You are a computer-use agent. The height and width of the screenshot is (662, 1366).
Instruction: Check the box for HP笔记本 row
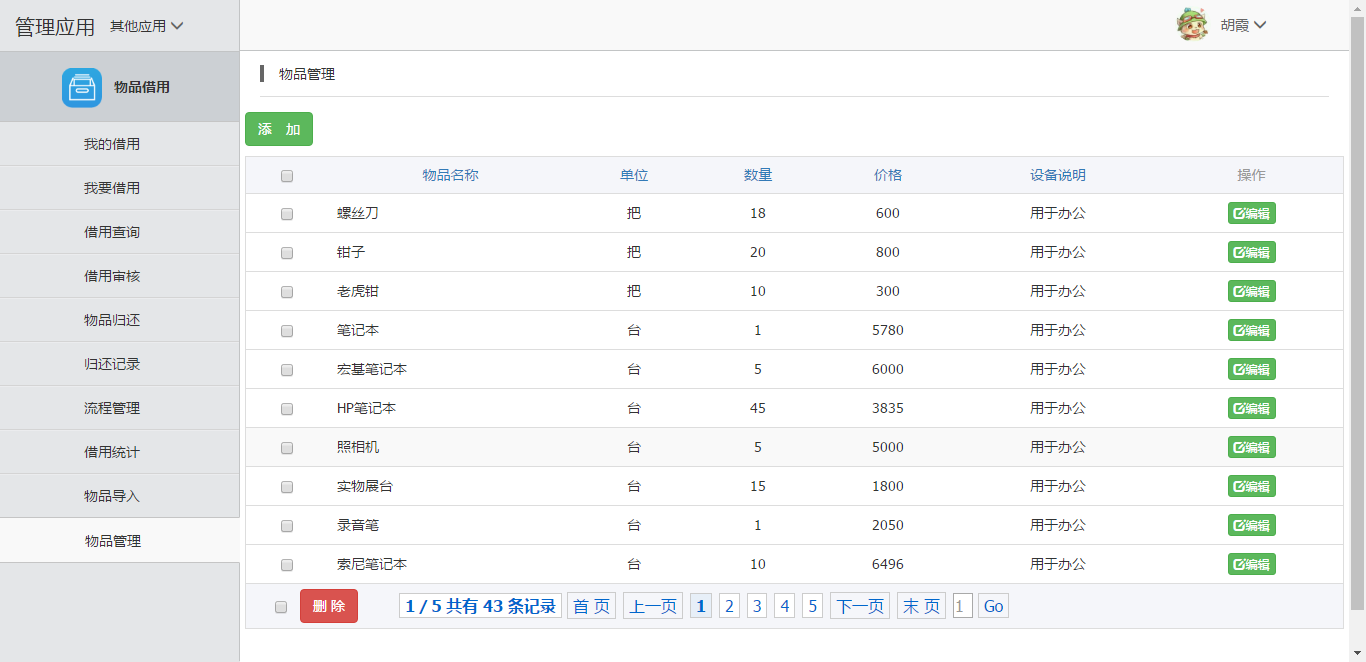[x=287, y=409]
